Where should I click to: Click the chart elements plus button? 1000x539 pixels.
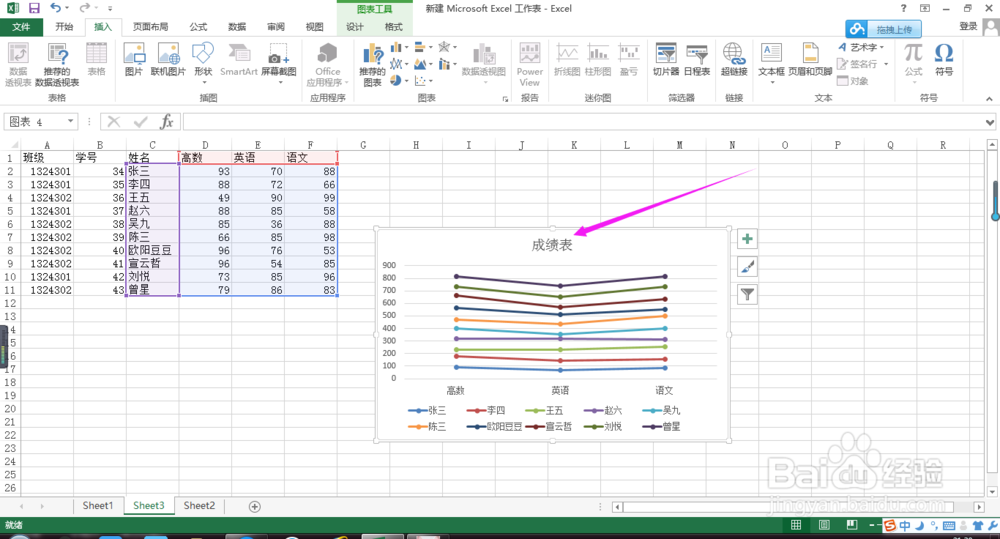coord(747,239)
